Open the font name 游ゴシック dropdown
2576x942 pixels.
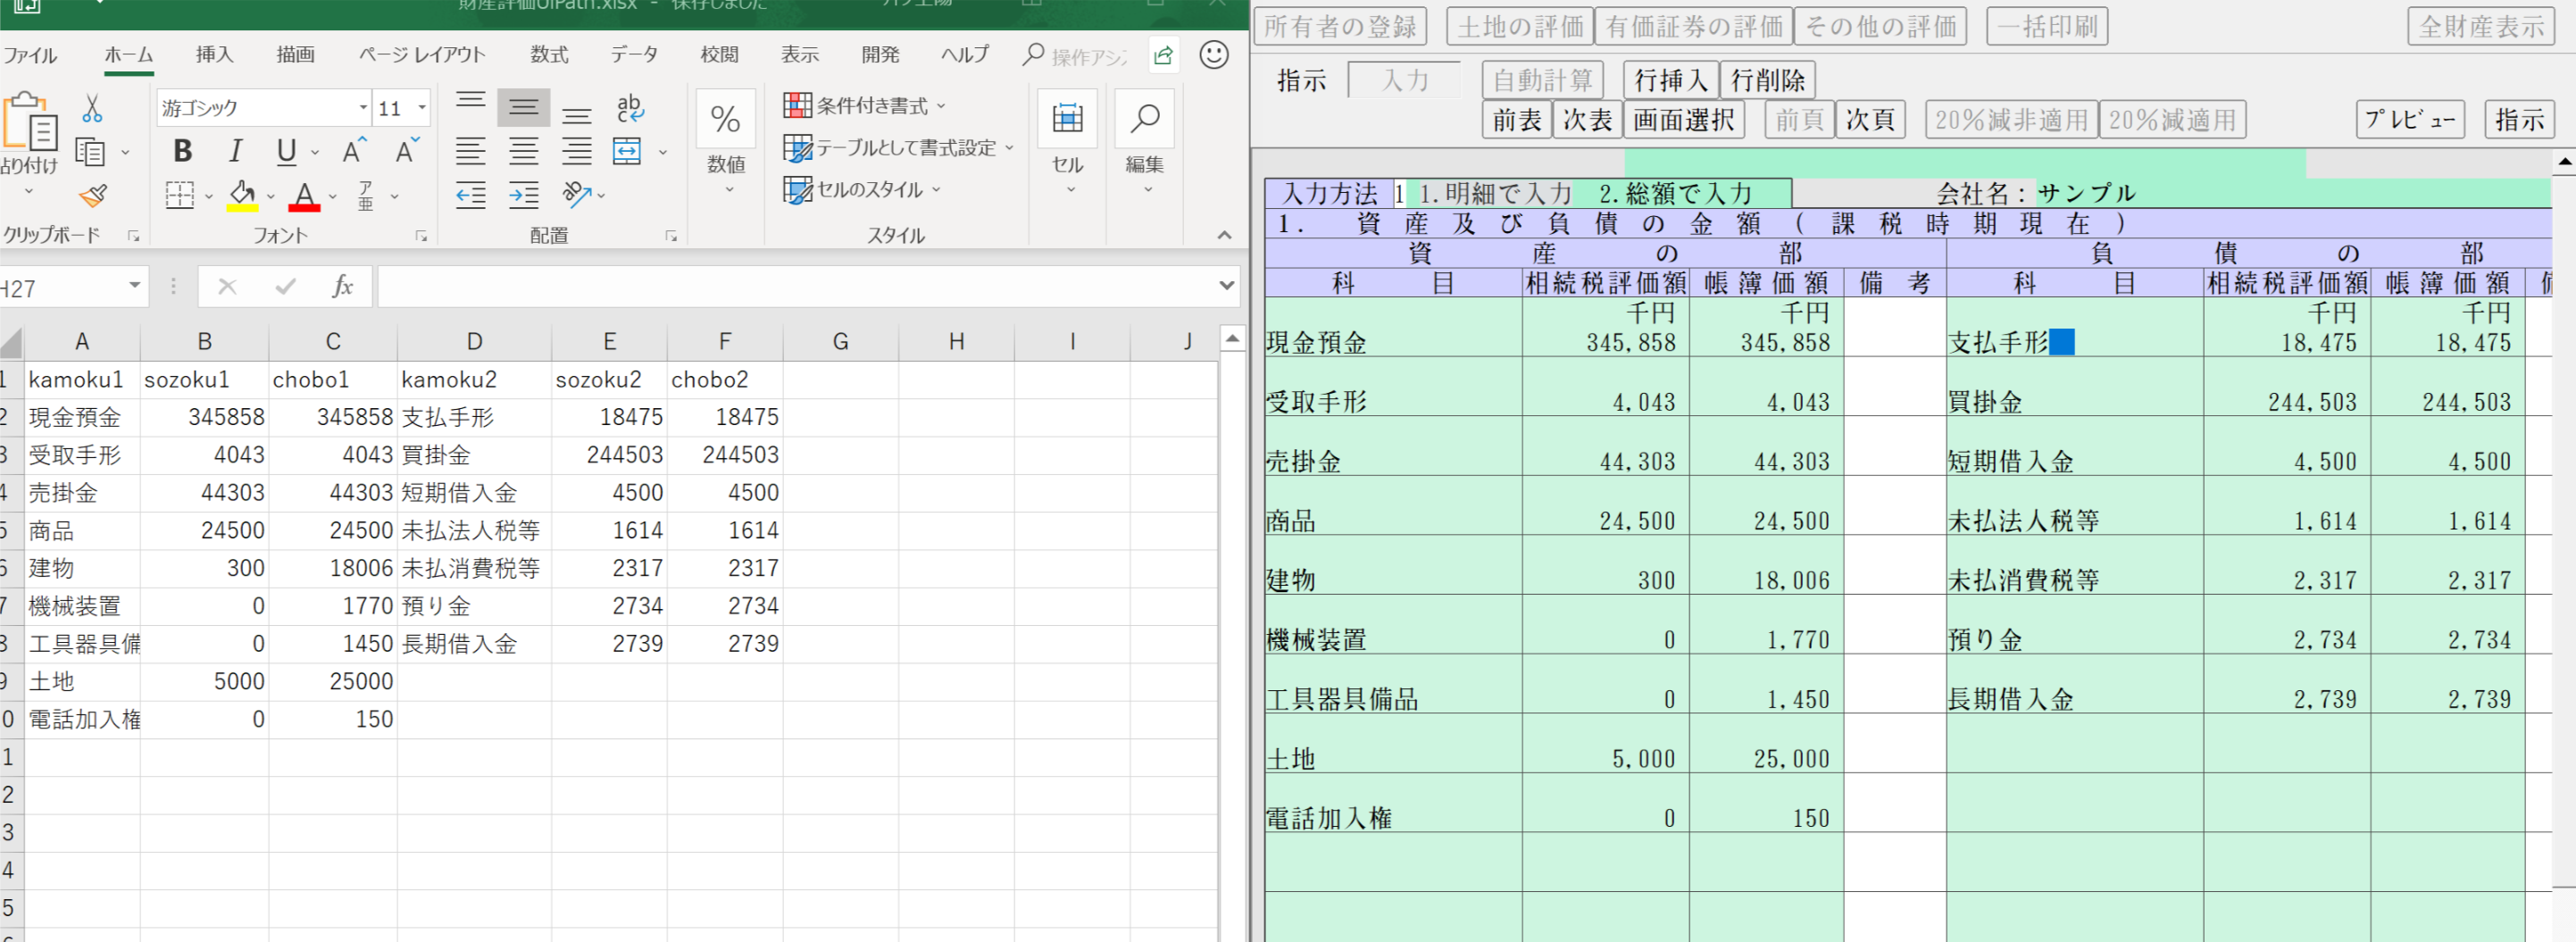click(363, 107)
